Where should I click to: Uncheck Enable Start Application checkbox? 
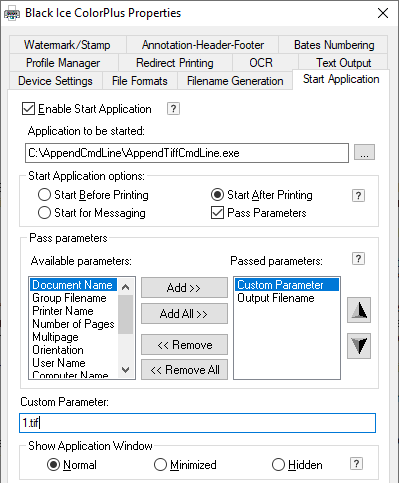(28, 109)
